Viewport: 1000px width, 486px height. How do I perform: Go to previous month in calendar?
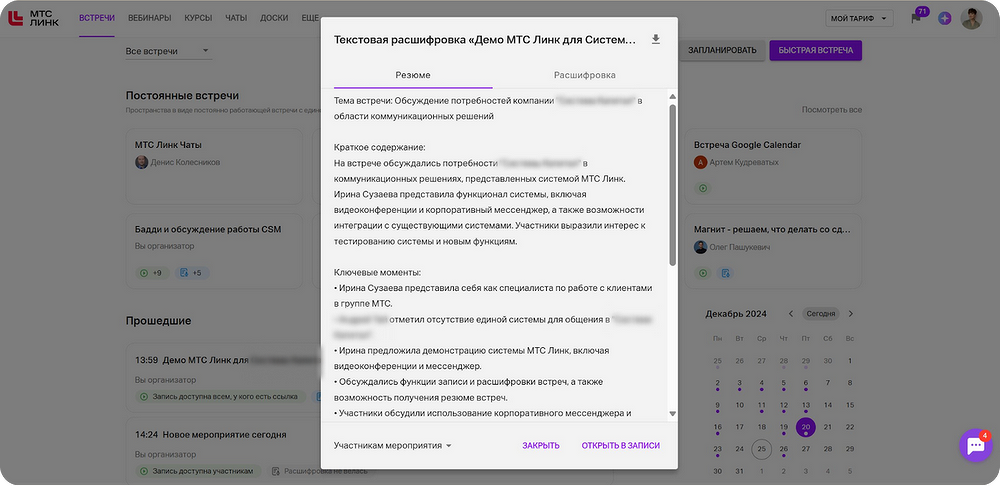pyautogui.click(x=791, y=314)
